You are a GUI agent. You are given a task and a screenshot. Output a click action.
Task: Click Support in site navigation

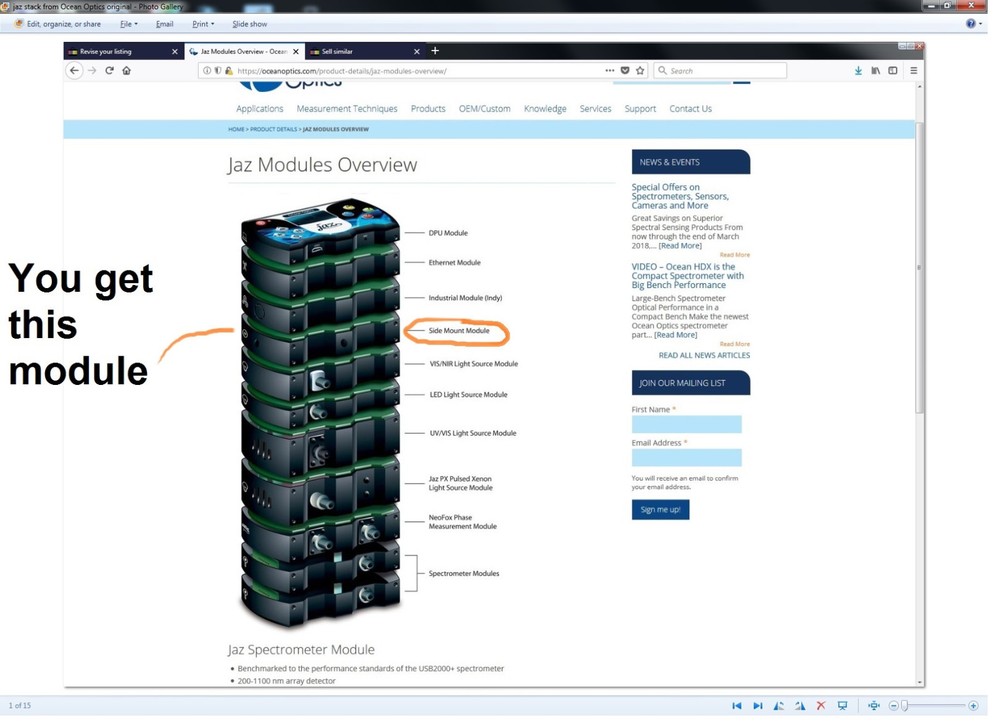(x=640, y=109)
